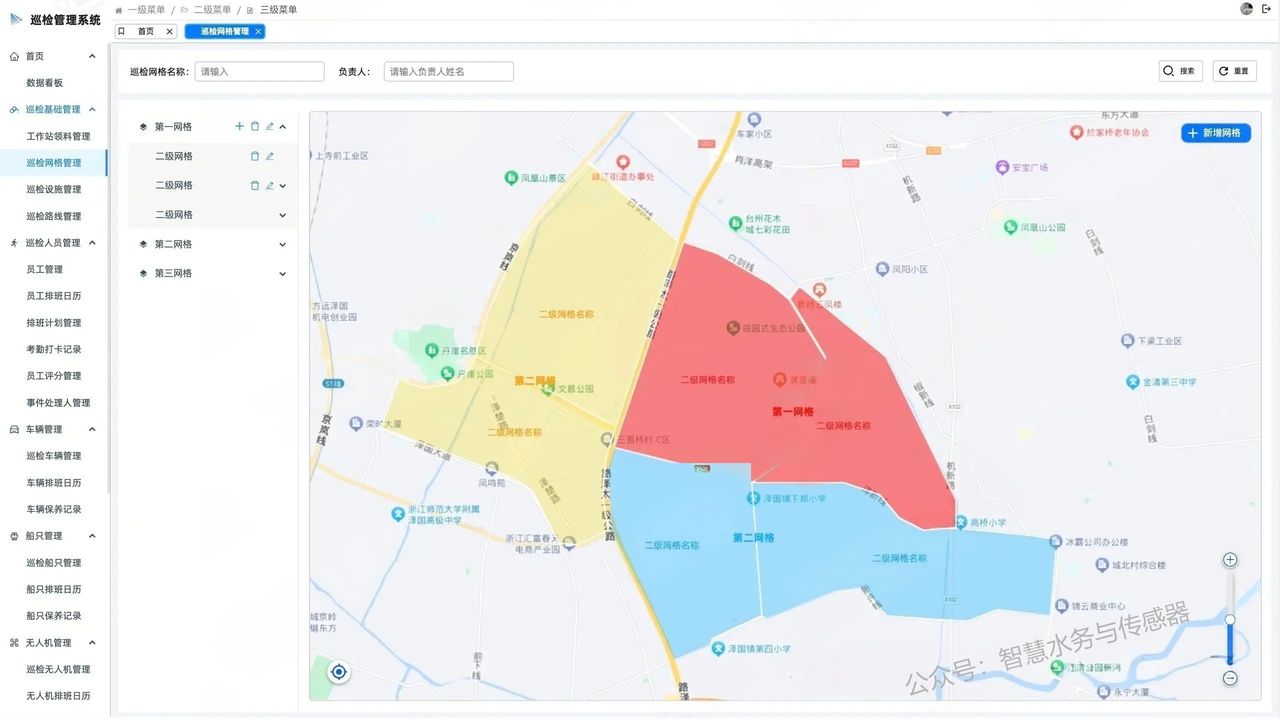Focus the 负责人 name input field

pos(449,71)
